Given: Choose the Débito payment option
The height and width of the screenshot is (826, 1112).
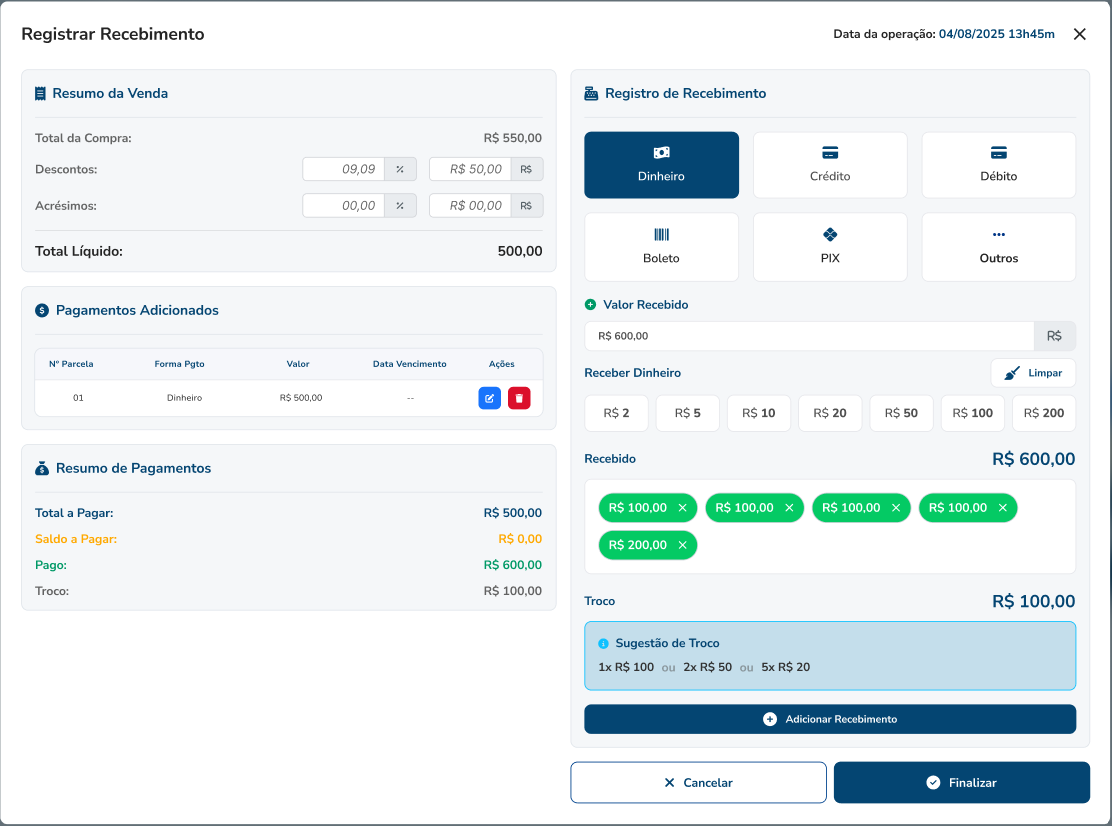Looking at the screenshot, I should pyautogui.click(x=998, y=165).
